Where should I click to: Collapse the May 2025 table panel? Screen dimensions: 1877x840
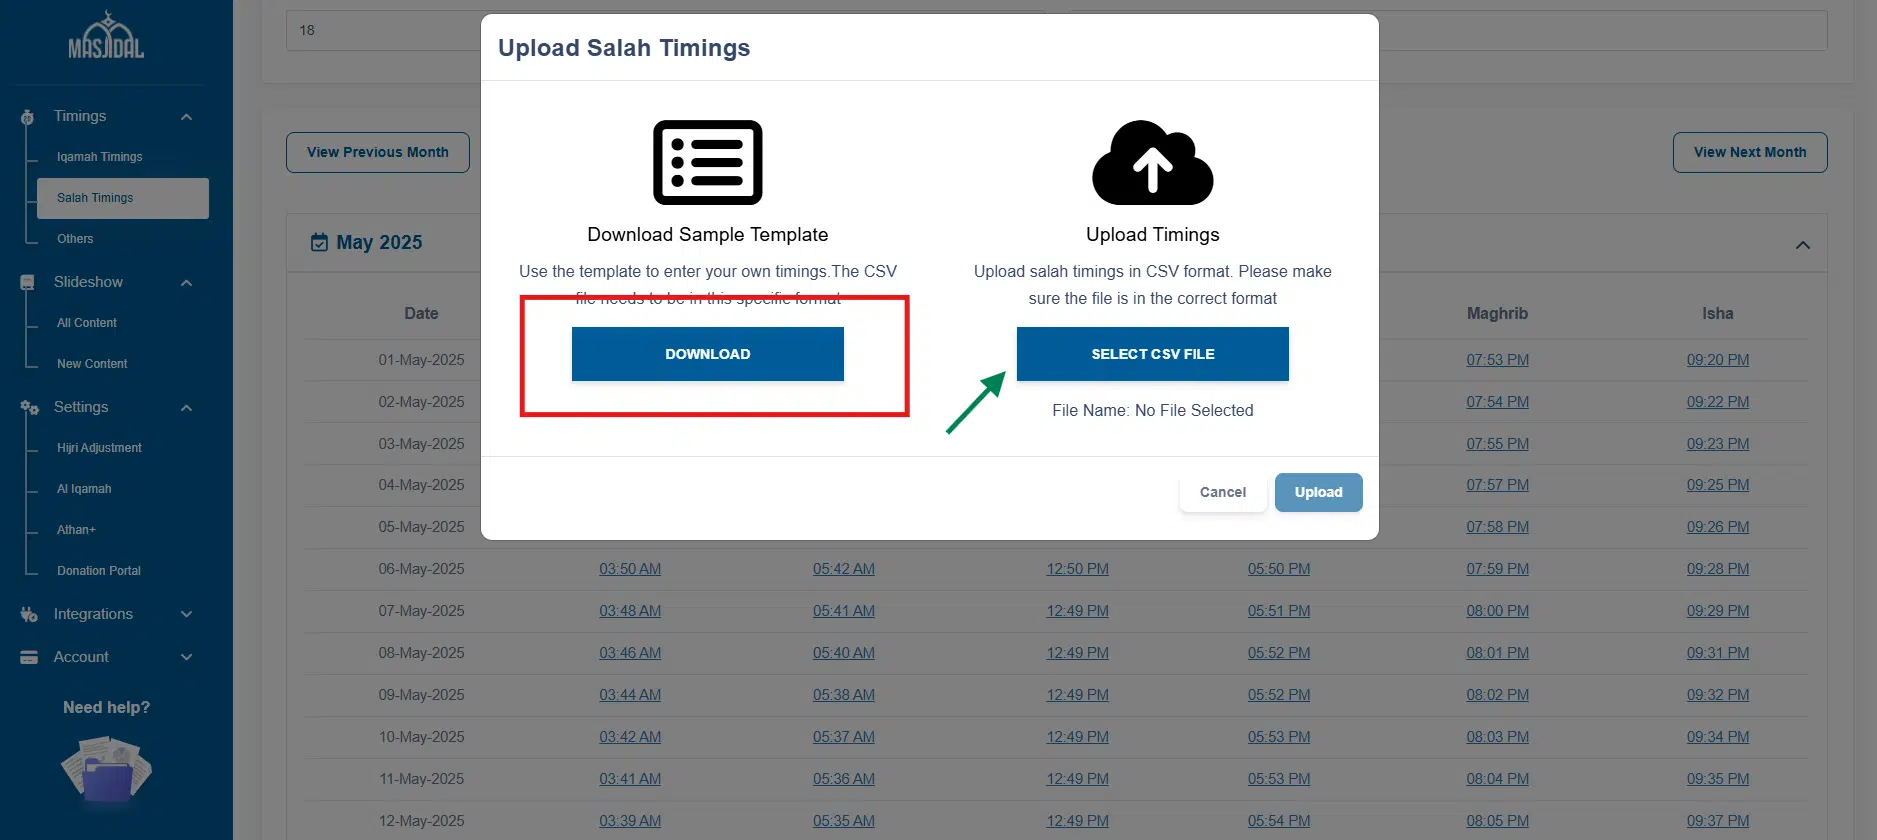click(1802, 246)
